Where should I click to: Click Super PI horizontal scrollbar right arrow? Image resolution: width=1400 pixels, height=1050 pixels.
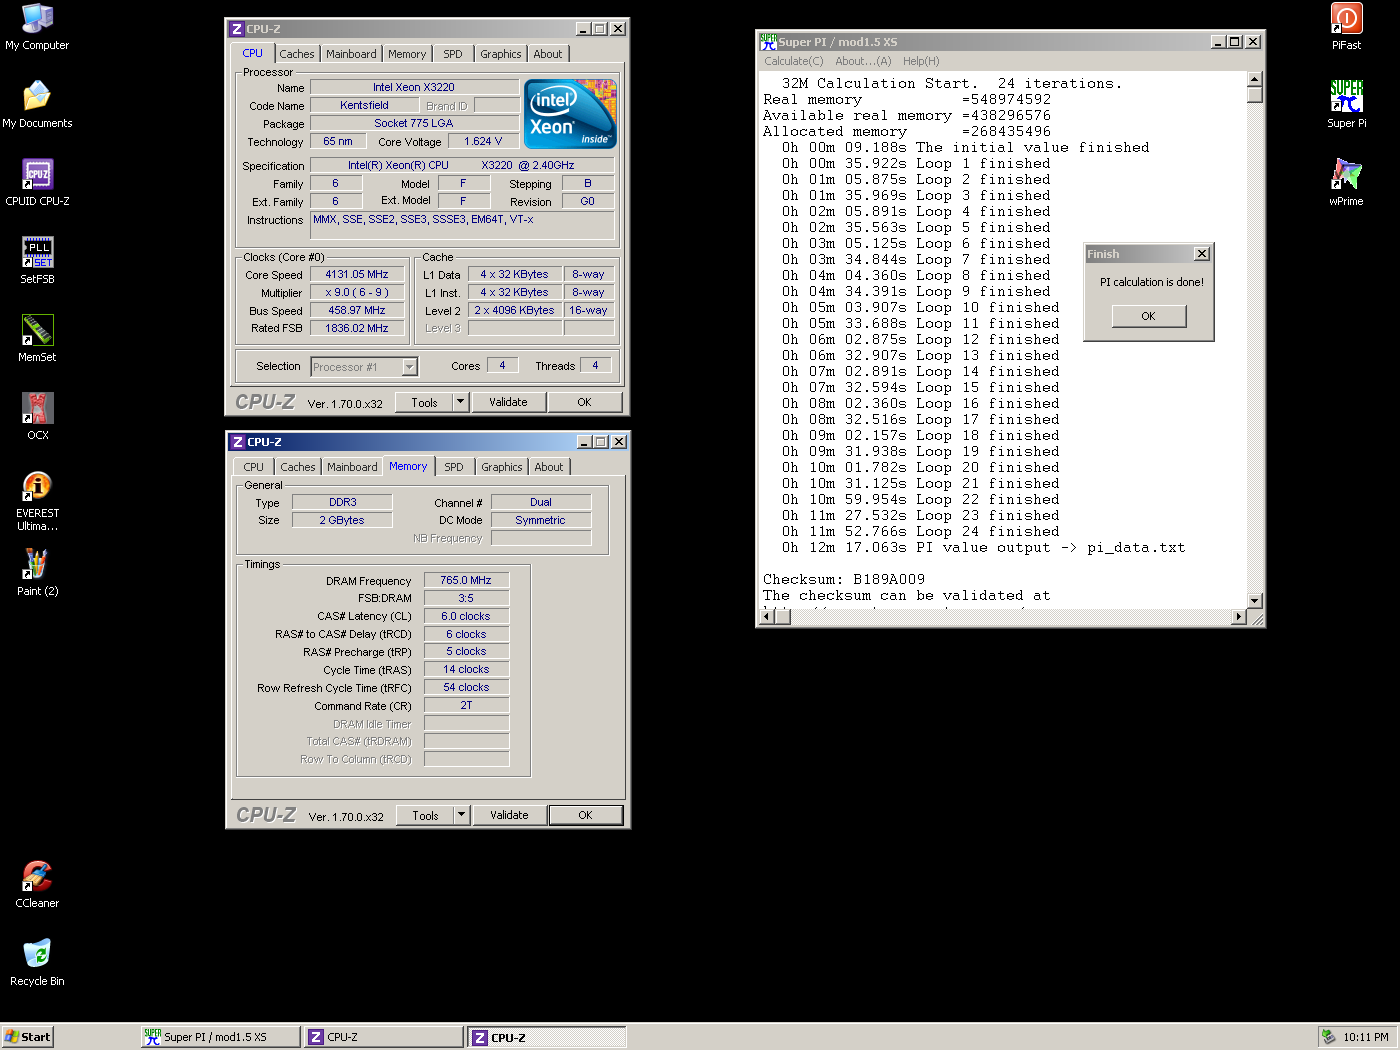point(1239,617)
